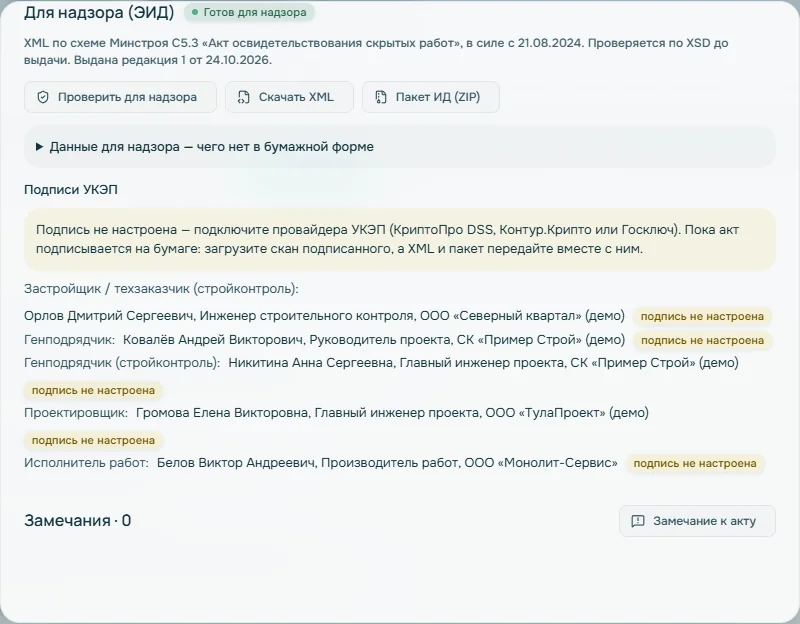This screenshot has width=800, height=624.
Task: Click the comment icon in Замечание к акту
Action: click(638, 521)
